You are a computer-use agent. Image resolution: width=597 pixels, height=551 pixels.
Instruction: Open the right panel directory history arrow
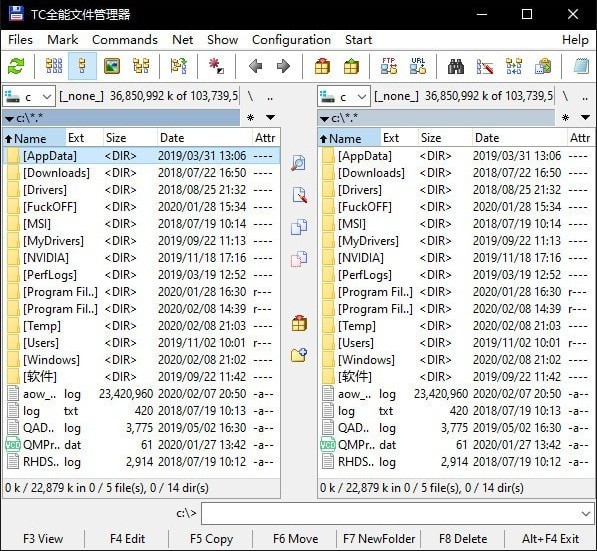click(x=585, y=118)
